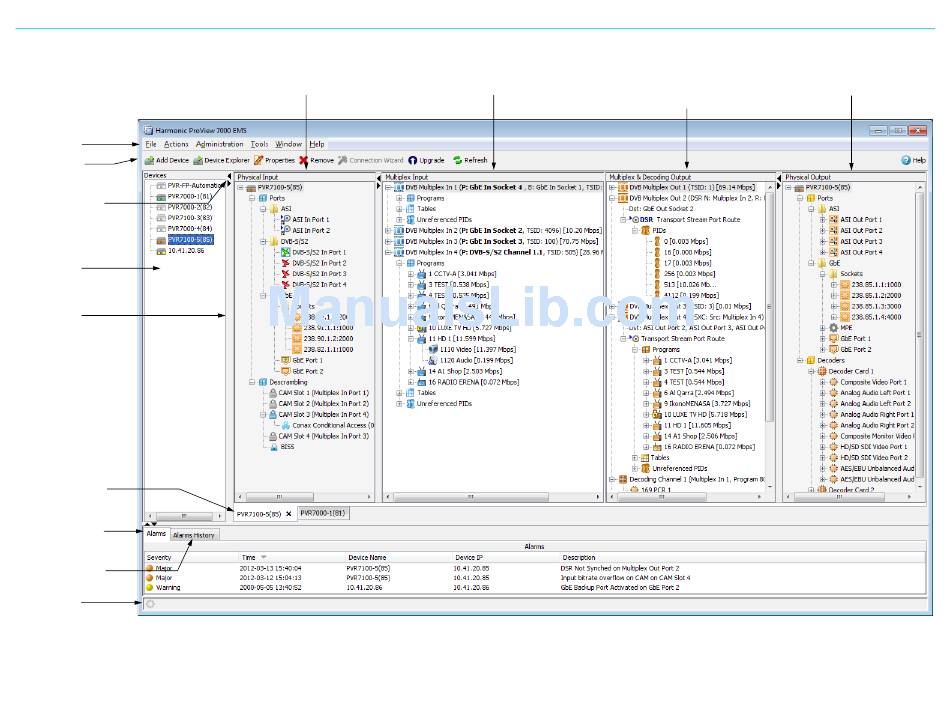Collapse the GbE folder in Physical Output
The width and height of the screenshot is (950, 721).
(811, 264)
